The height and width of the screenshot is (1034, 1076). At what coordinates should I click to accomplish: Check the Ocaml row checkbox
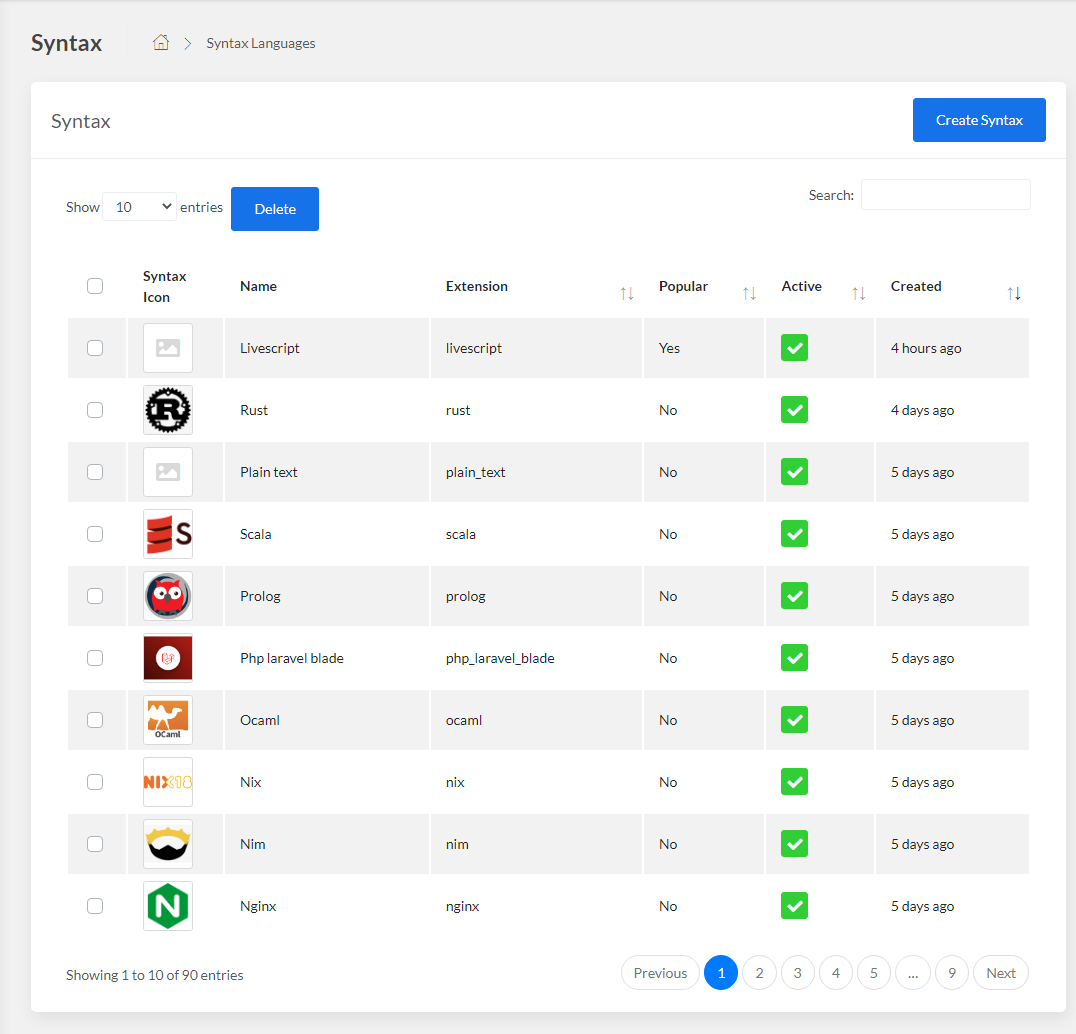pyautogui.click(x=95, y=720)
